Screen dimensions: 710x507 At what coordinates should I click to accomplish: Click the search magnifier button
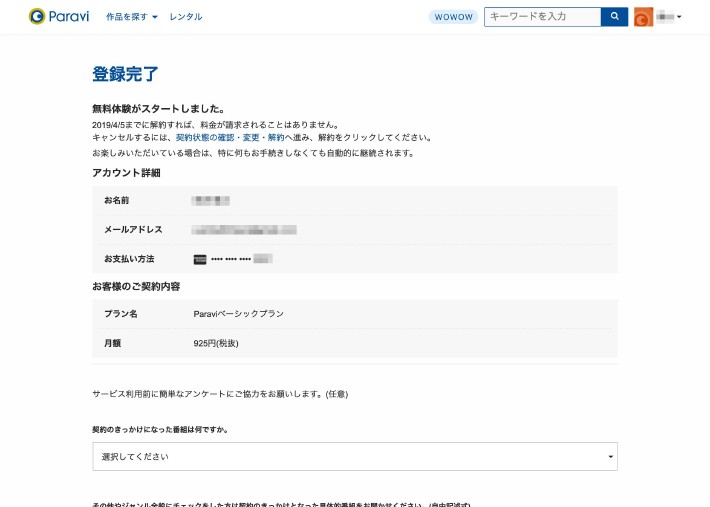coord(614,17)
